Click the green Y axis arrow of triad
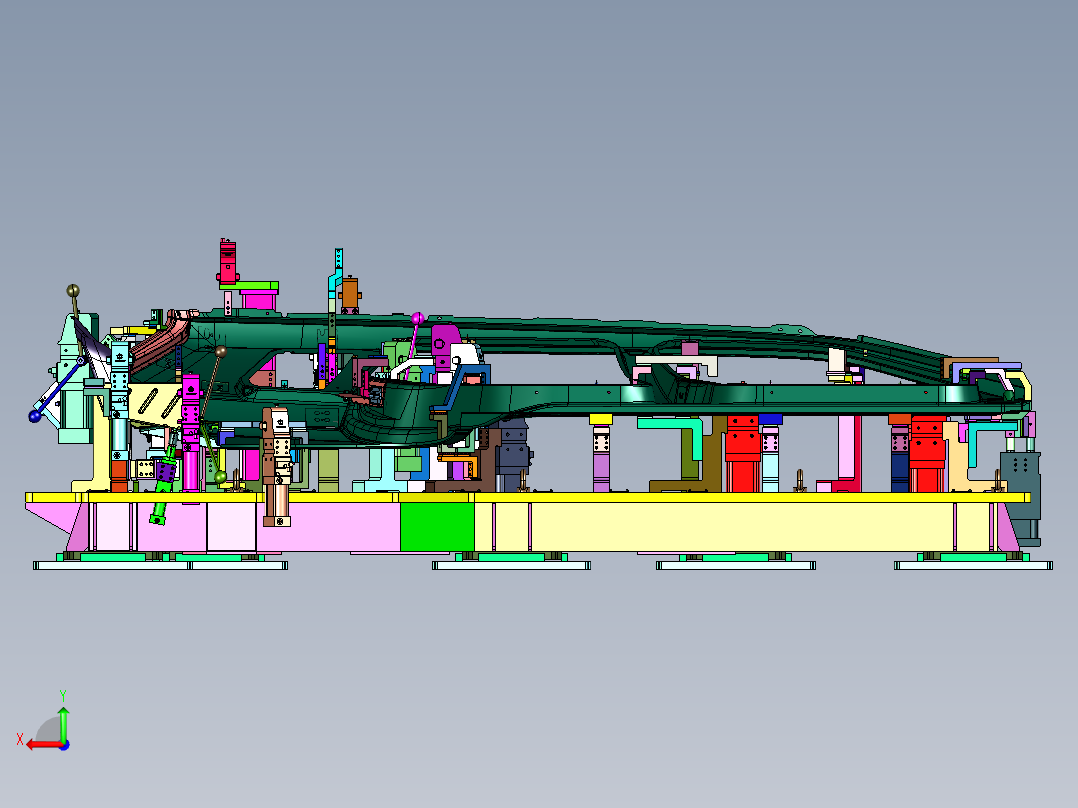Screen dimensions: 1078x808 pos(63,723)
